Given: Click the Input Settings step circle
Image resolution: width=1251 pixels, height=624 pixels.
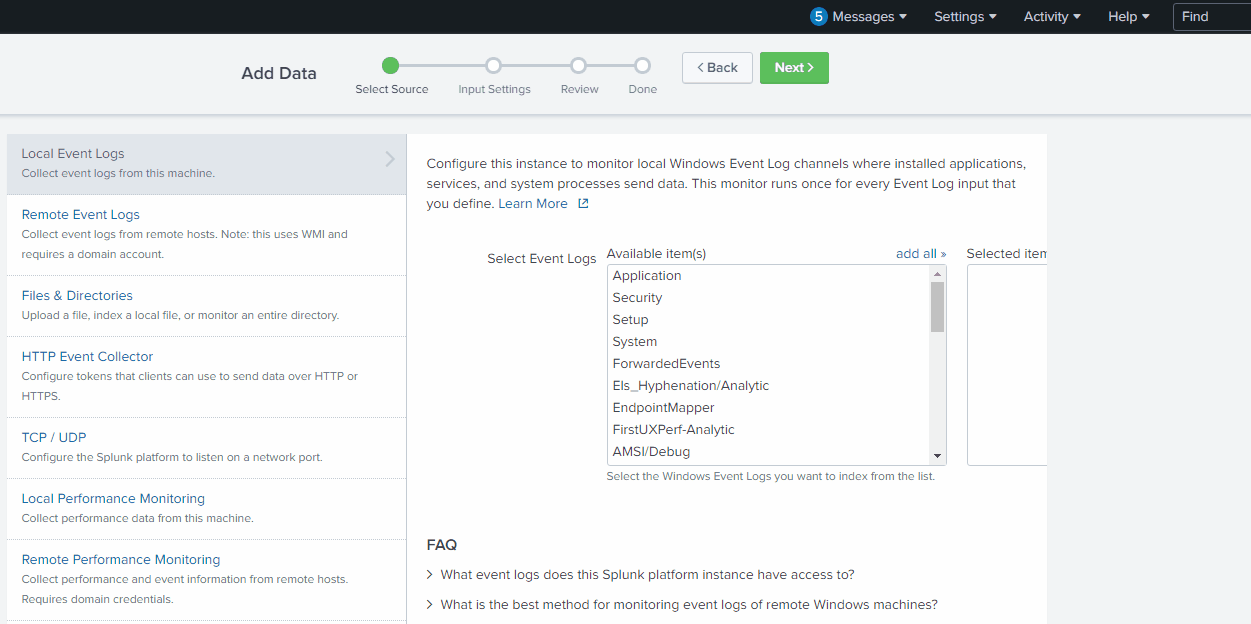Looking at the screenshot, I should 493,66.
